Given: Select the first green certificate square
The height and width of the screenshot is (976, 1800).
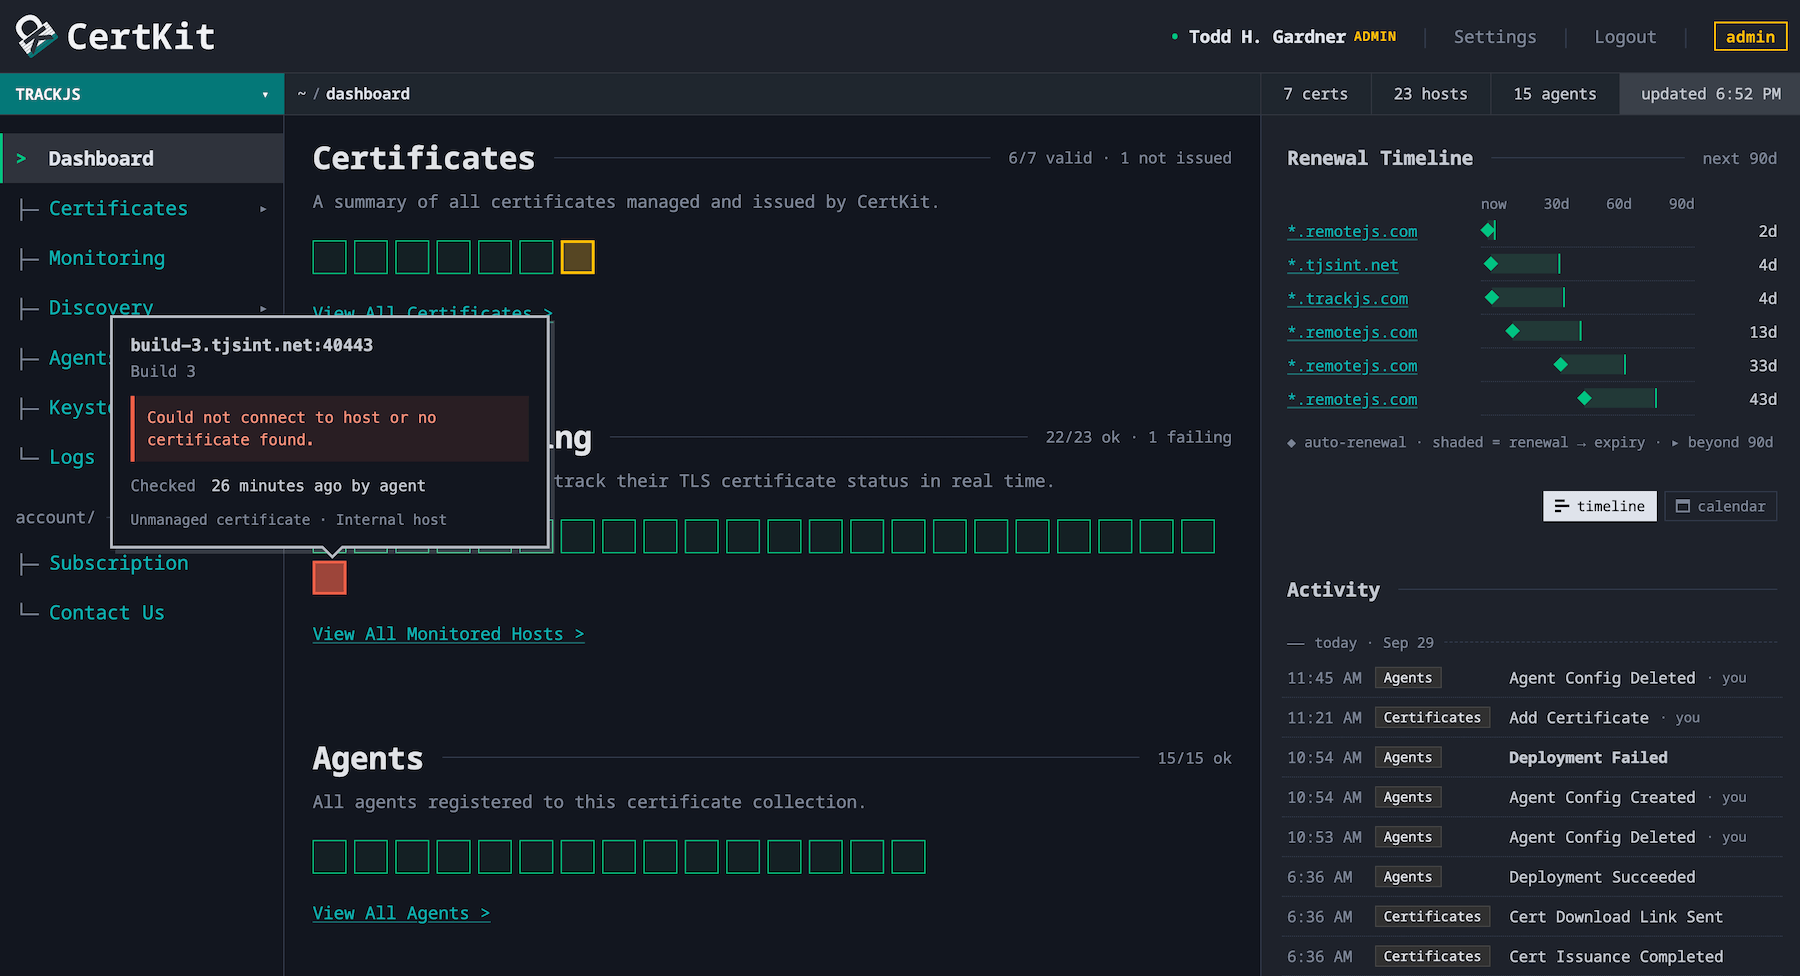Looking at the screenshot, I should click(x=330, y=257).
